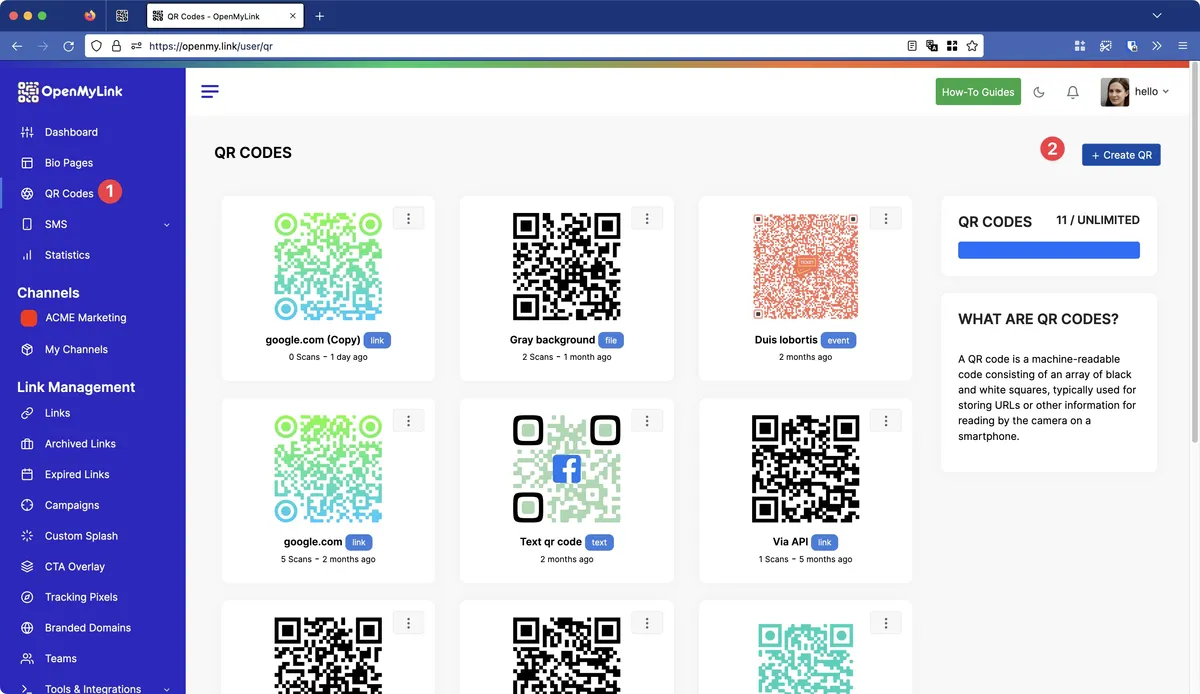Open the hello user account dropdown
Viewport: 1200px width, 694px height.
(x=1135, y=92)
